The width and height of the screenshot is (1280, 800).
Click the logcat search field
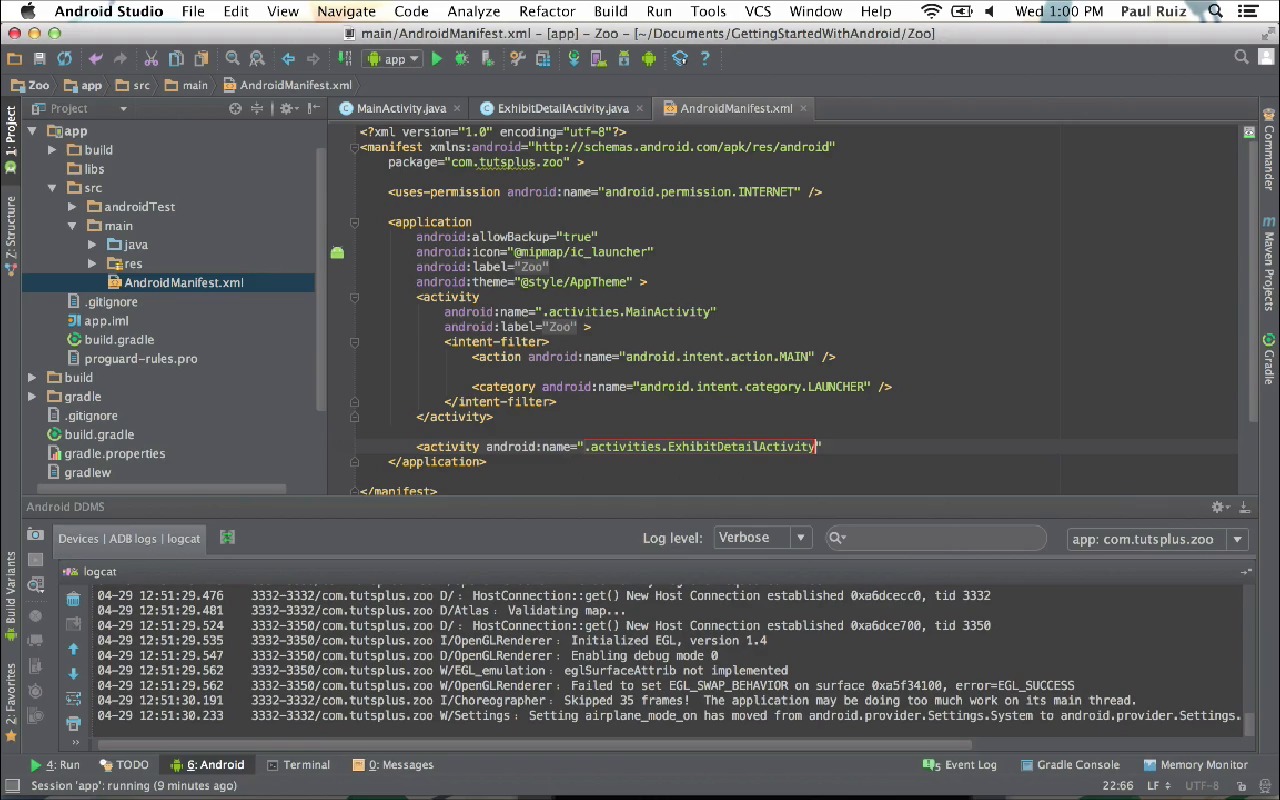coord(940,538)
